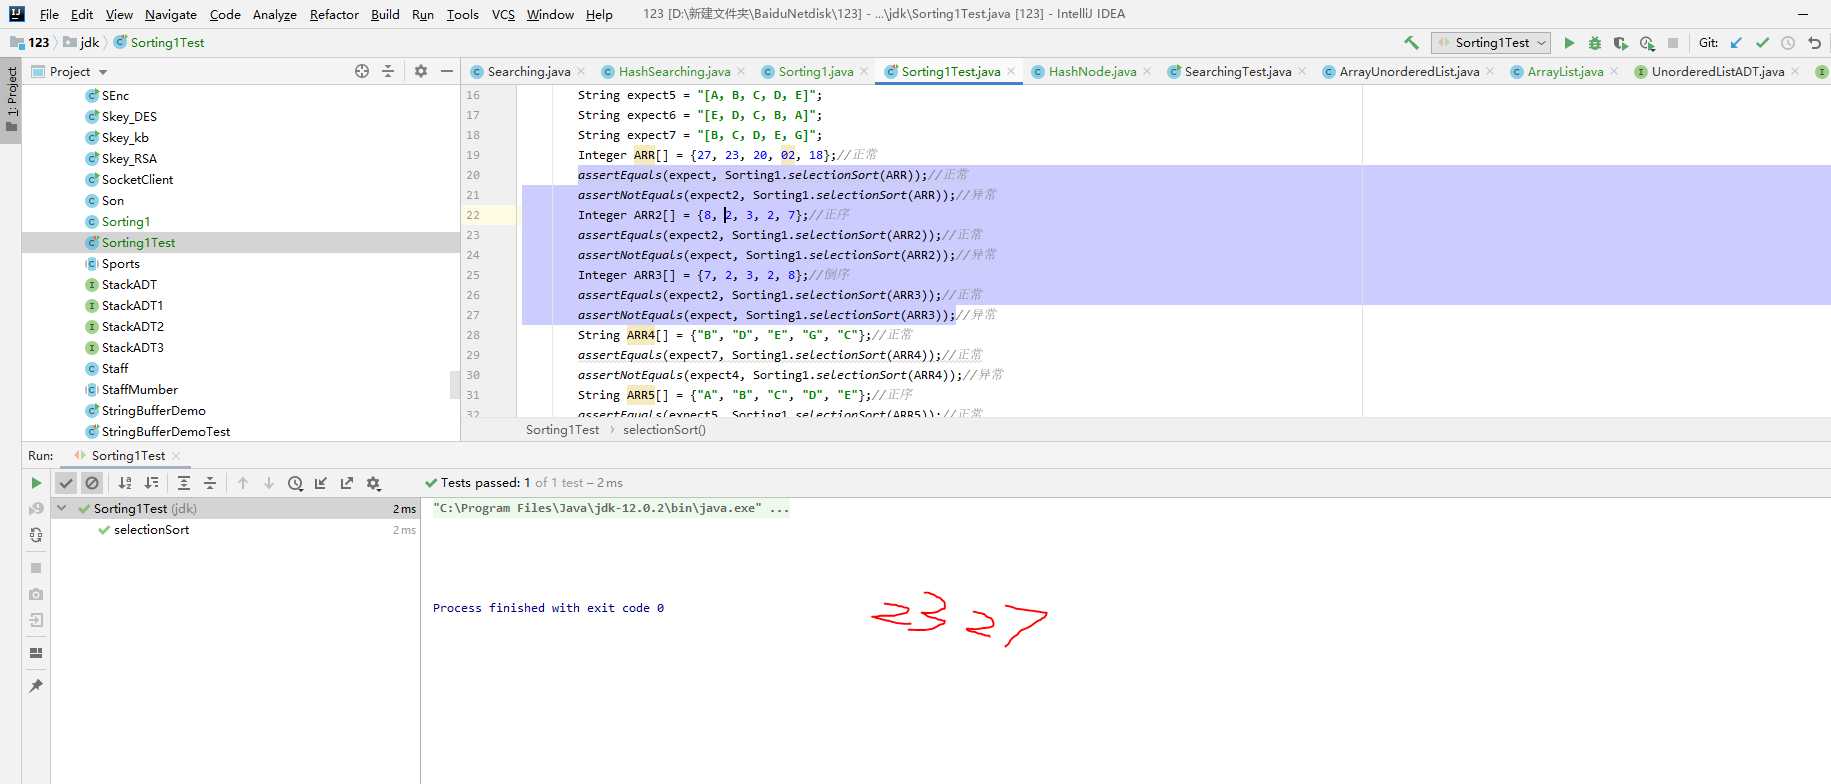Hide the Project tool window

[x=447, y=71]
